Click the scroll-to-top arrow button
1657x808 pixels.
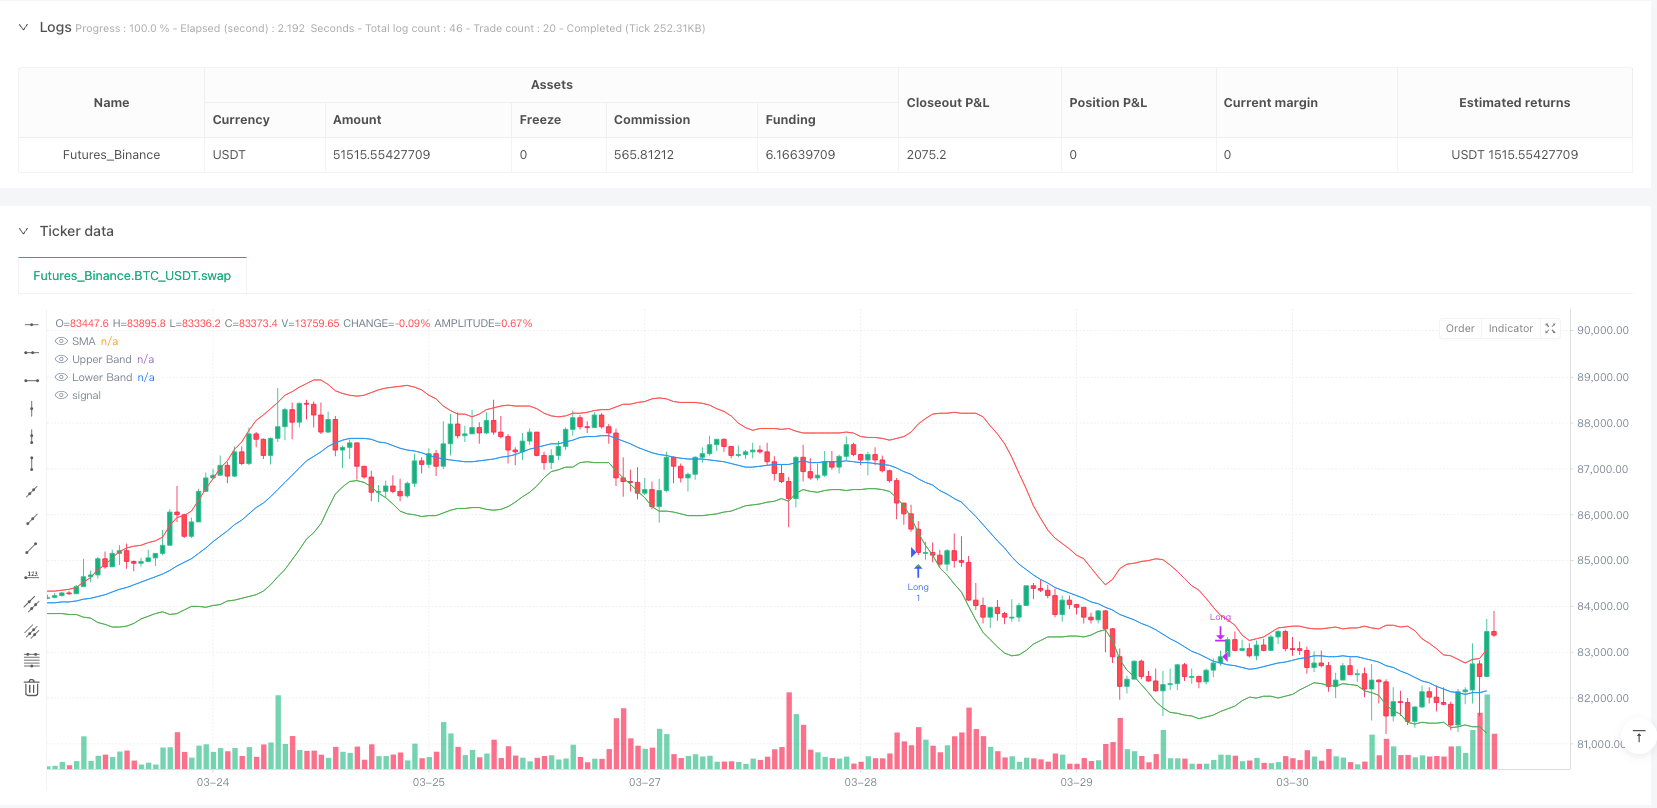pos(1639,737)
